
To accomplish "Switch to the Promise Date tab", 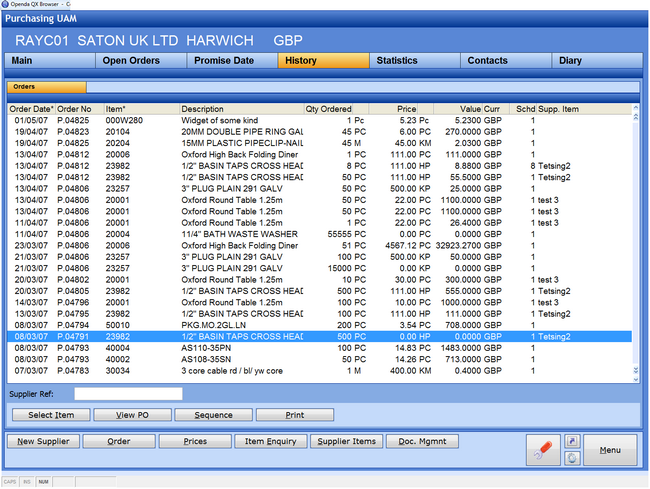I will (233, 61).
